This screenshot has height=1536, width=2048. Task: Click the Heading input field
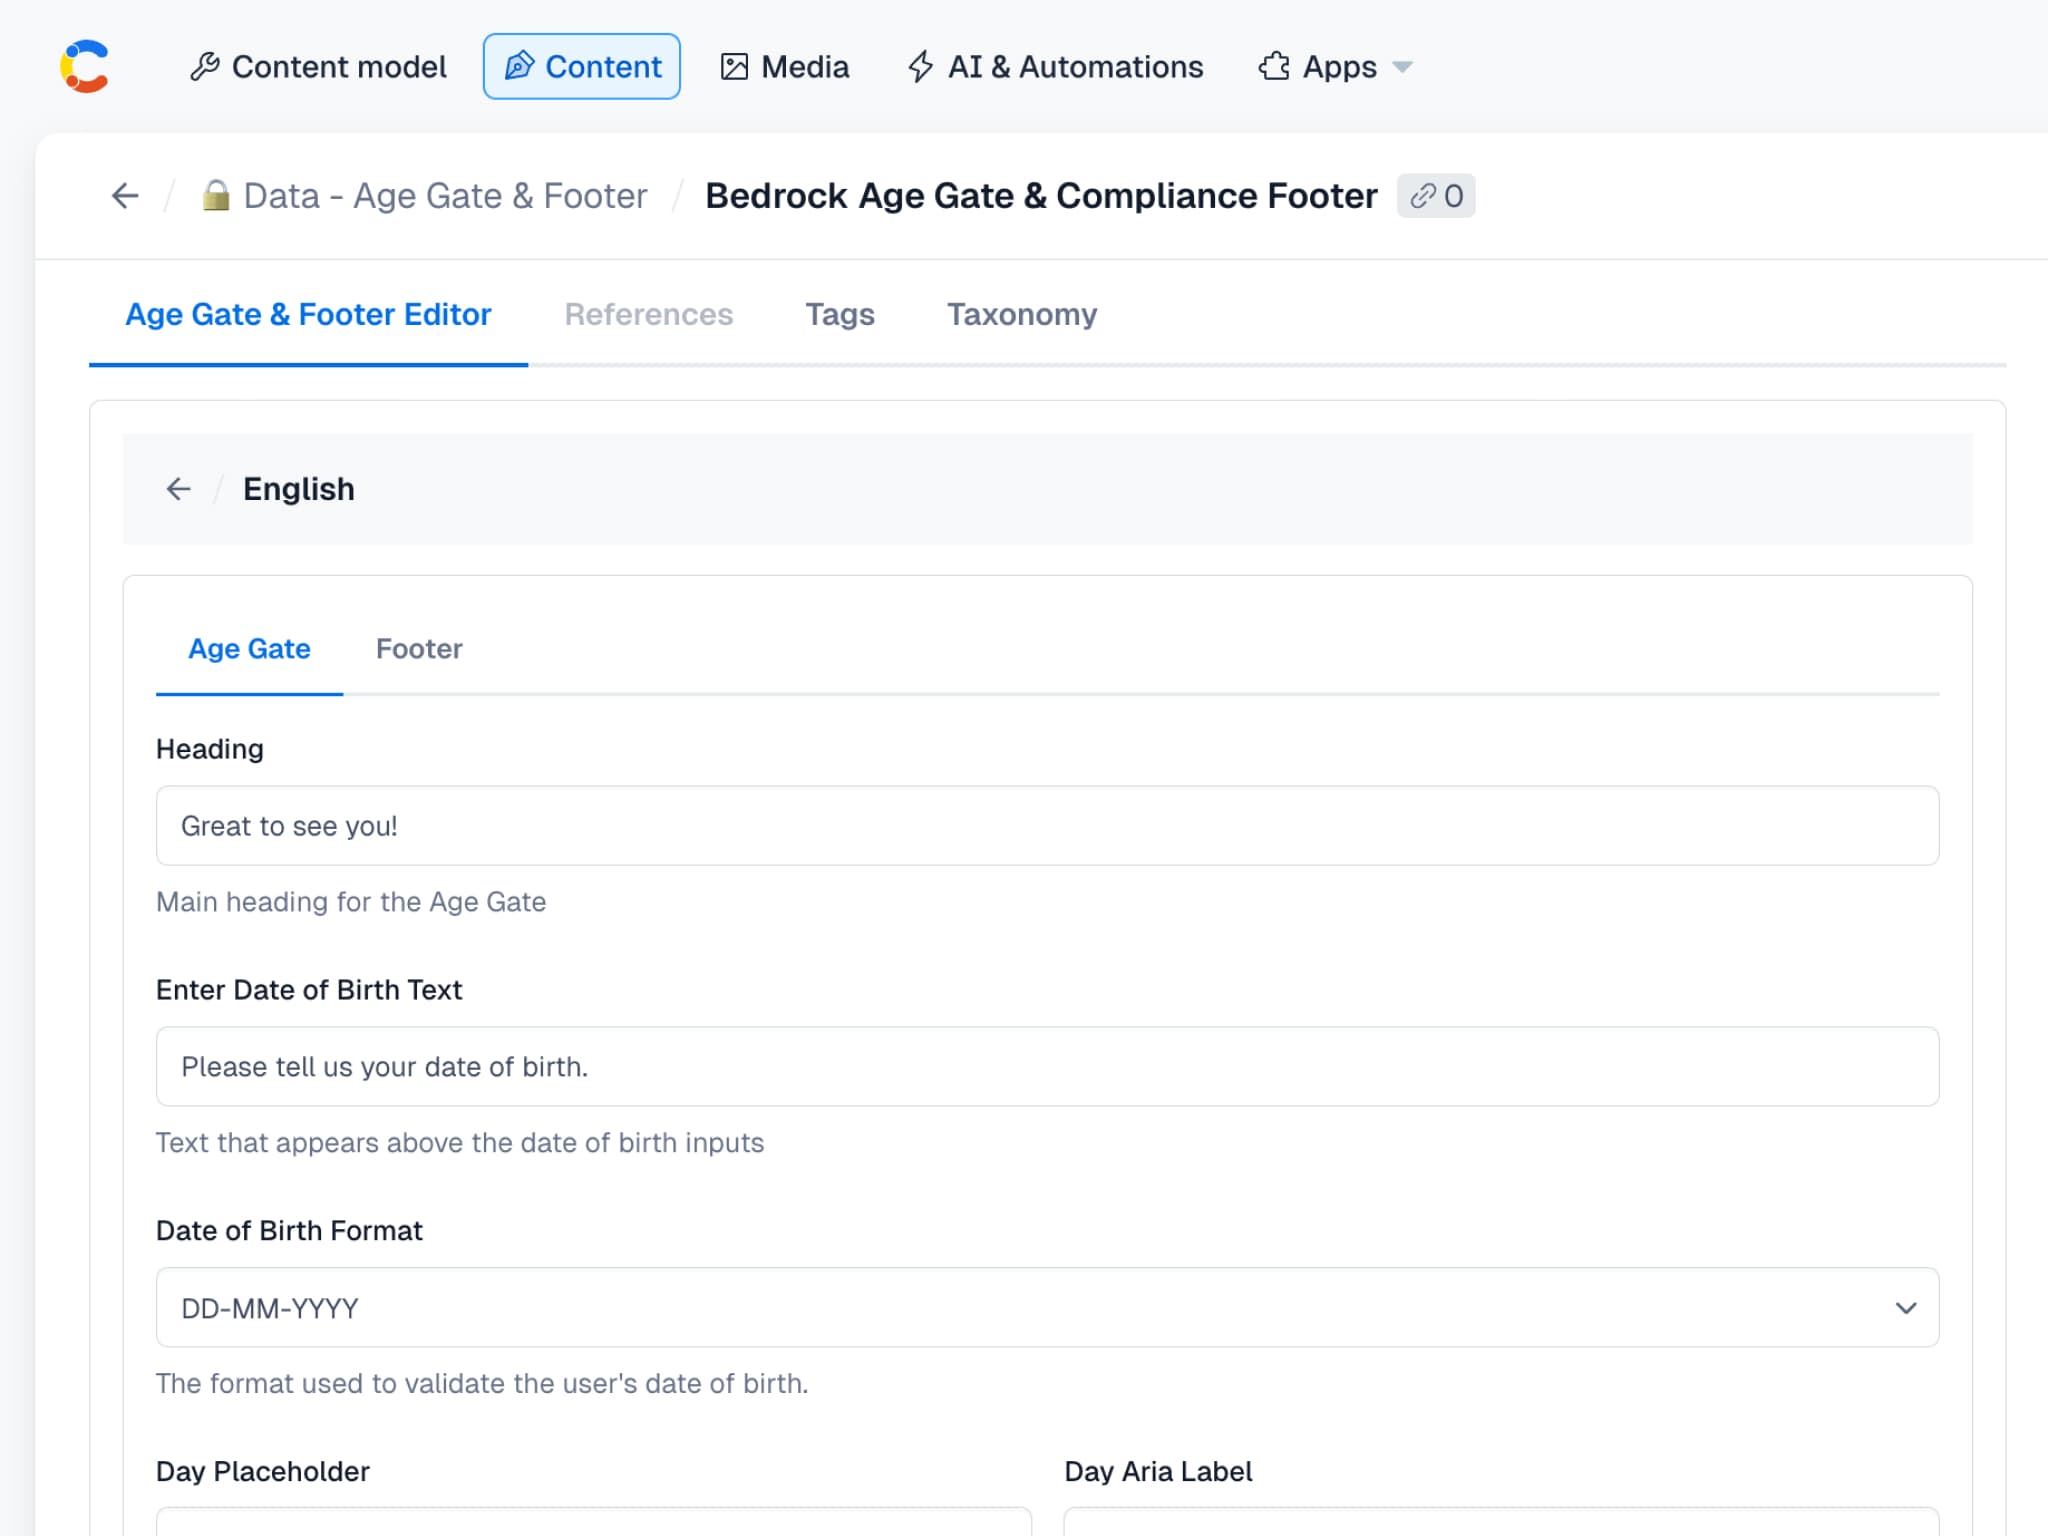tap(1047, 826)
